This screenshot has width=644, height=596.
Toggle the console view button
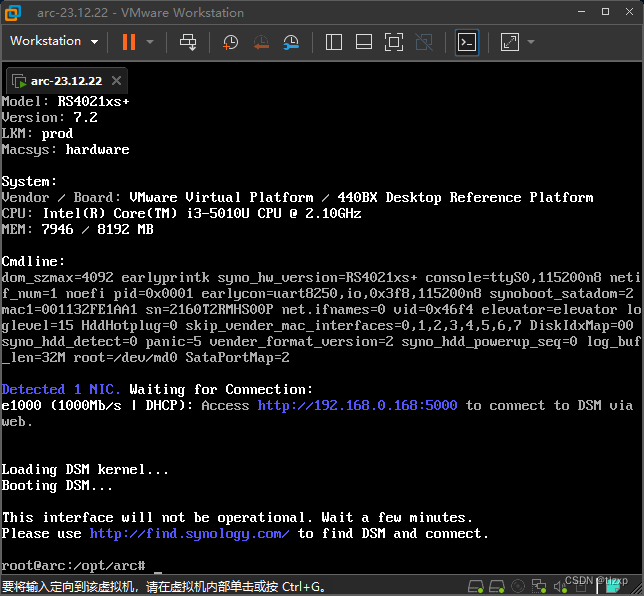(467, 42)
